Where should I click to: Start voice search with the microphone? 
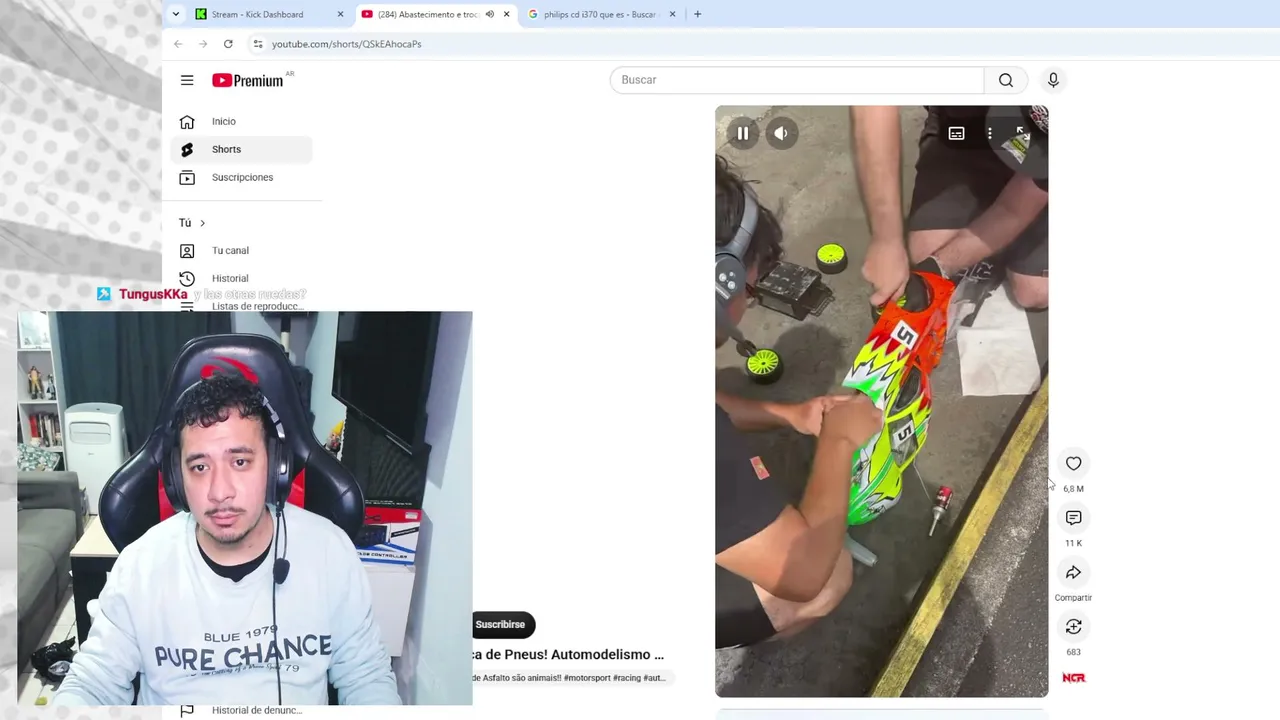pyautogui.click(x=1053, y=80)
